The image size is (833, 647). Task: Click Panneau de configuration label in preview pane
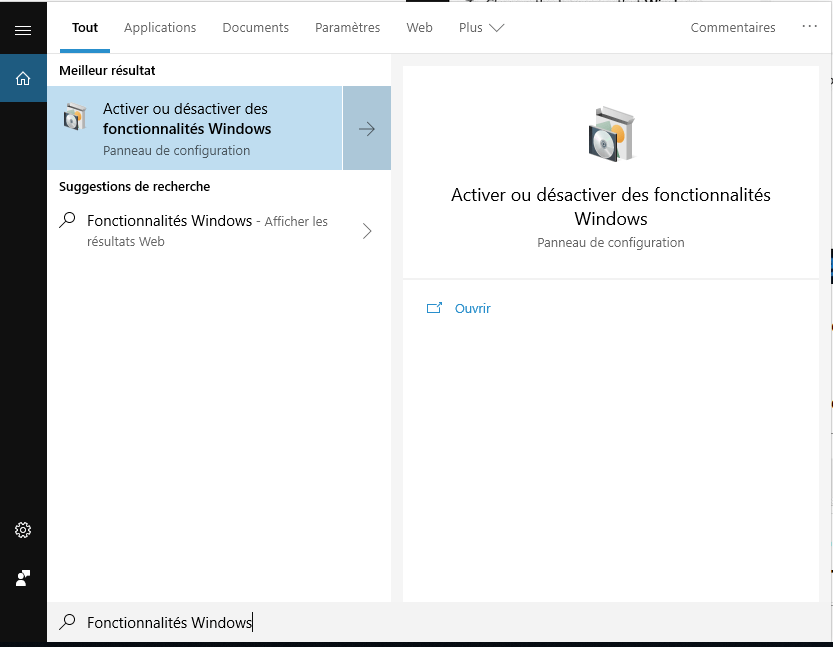pos(611,243)
